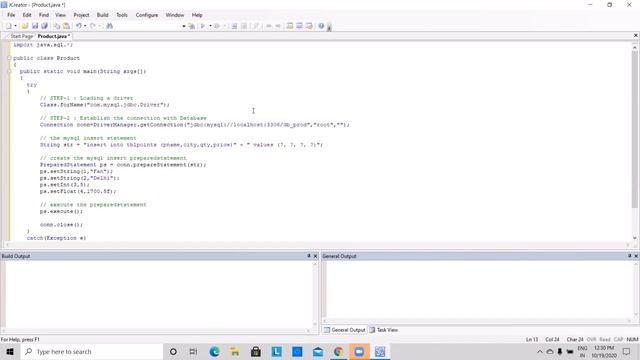
Task: Open Google Chrome from the taskbar
Action: pos(338,352)
